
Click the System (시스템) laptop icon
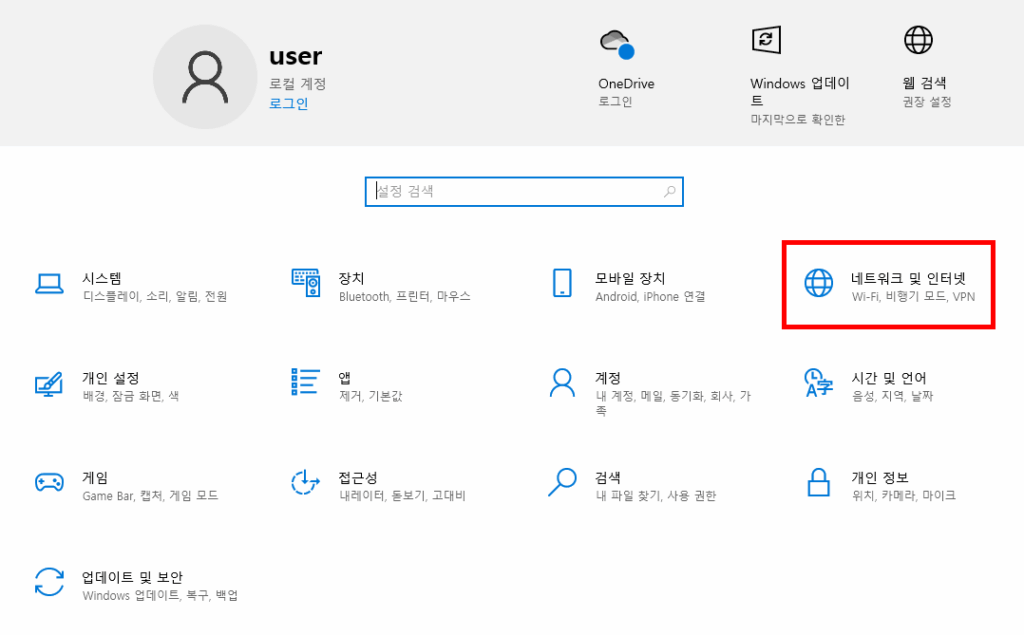coord(49,284)
